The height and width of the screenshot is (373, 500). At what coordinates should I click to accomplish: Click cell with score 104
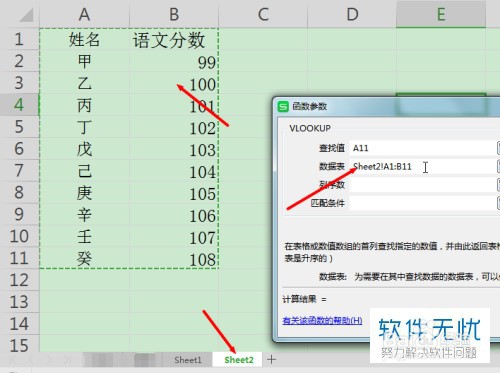174,171
